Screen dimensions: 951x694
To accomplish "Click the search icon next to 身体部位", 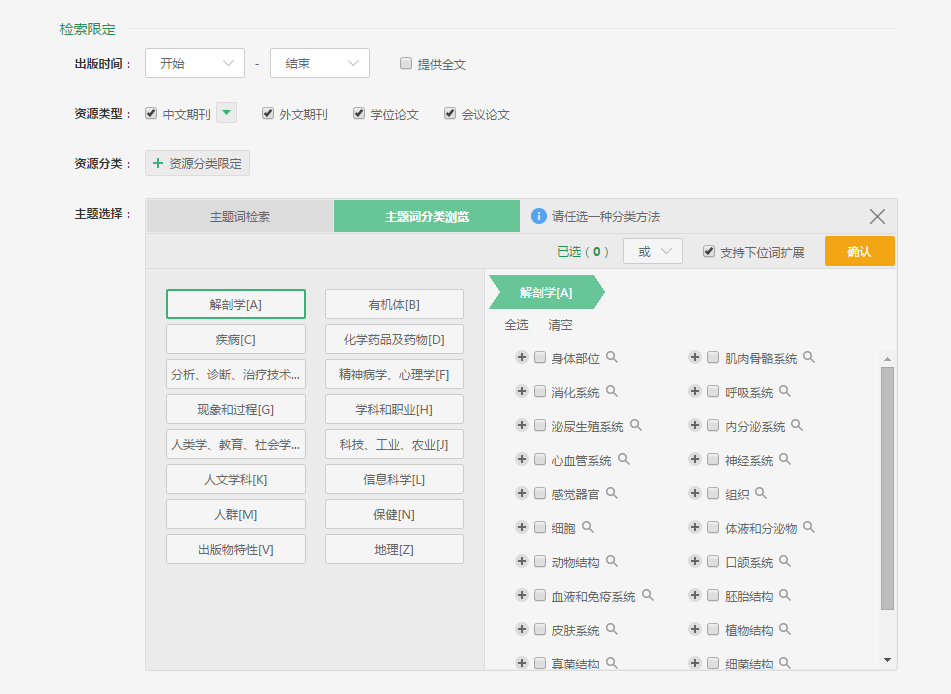I will [612, 357].
